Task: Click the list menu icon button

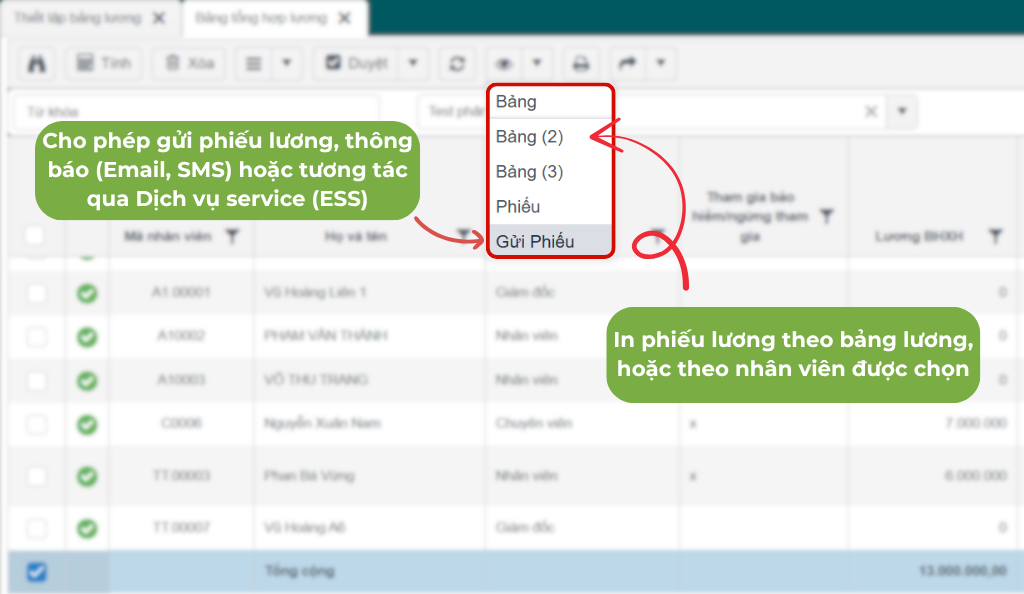Action: pyautogui.click(x=253, y=63)
